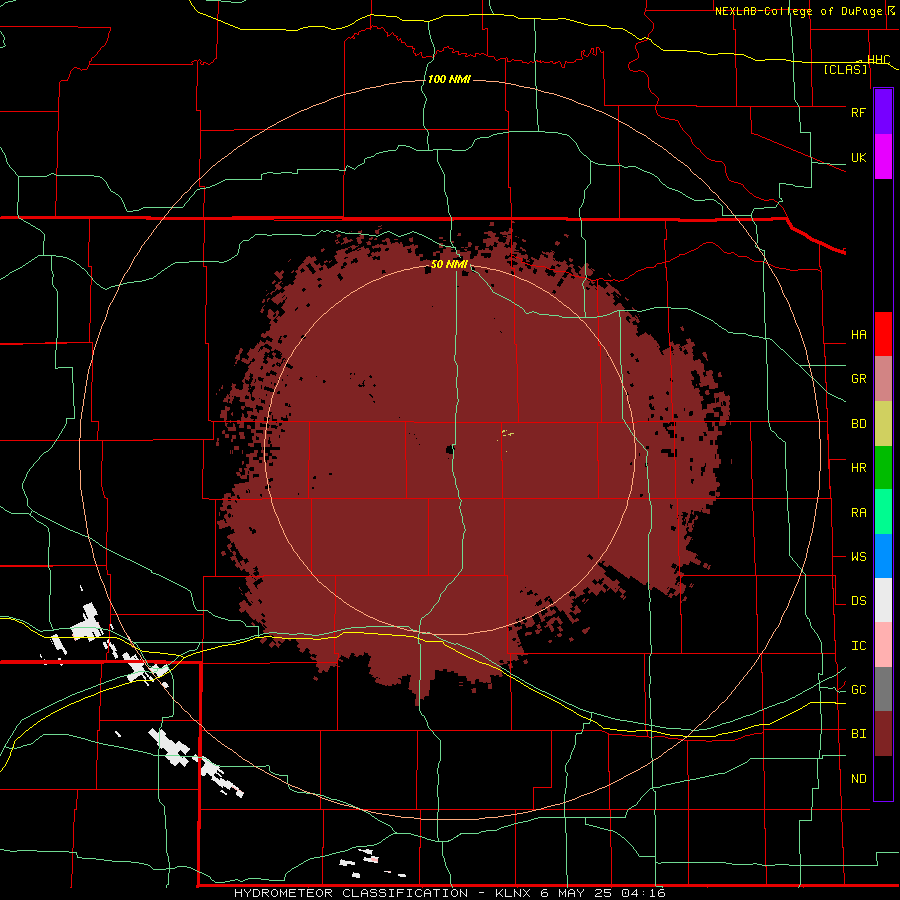Viewport: 900px width, 900px height.
Task: Select the dusty pink GR legend swatch
Action: [883, 379]
